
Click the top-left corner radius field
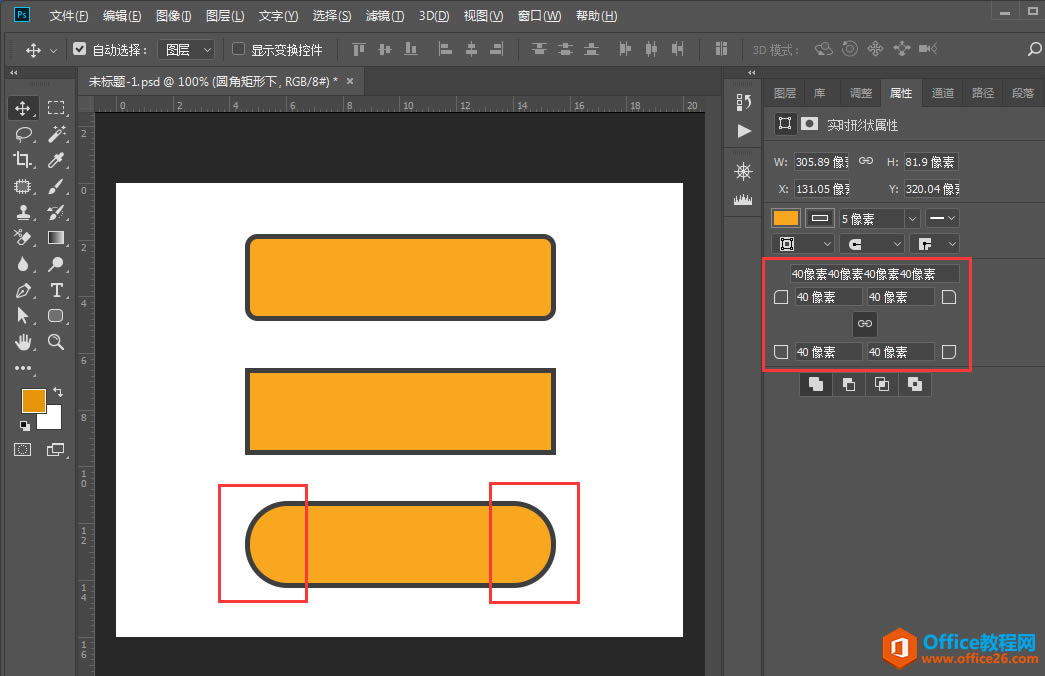(x=828, y=297)
